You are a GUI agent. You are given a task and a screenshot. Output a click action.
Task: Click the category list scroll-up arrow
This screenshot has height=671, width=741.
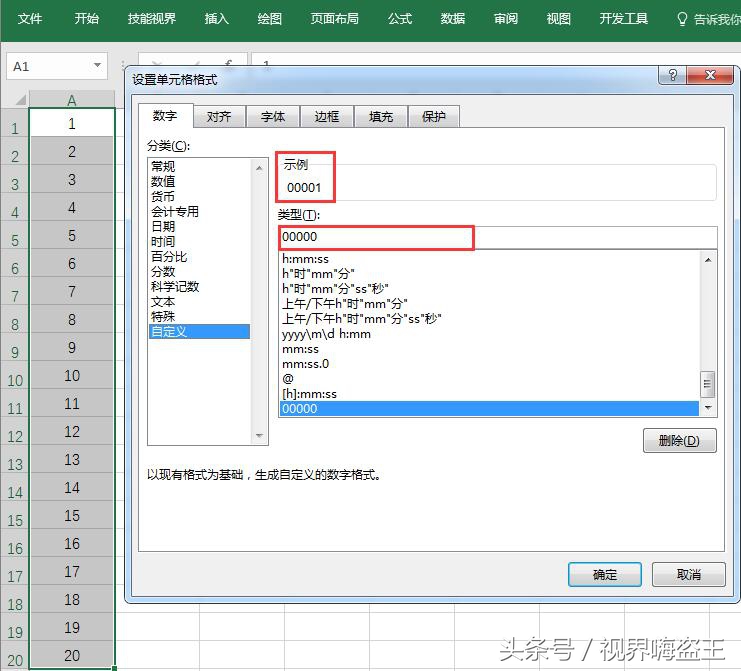click(x=259, y=168)
